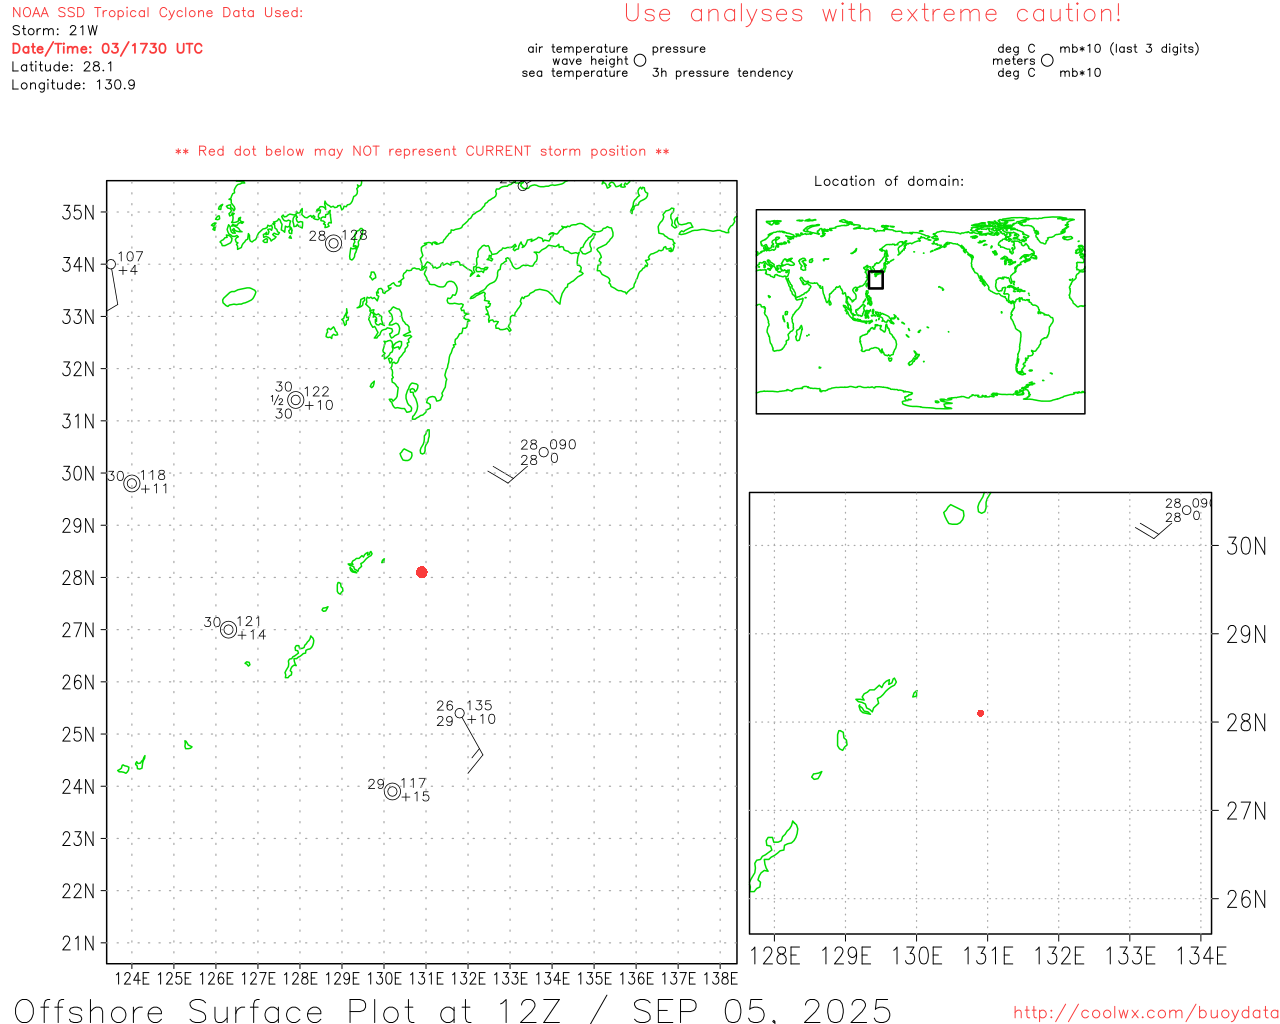The width and height of the screenshot is (1280, 1024).
Task: Click the 'wave height' legend label
Action: click(x=590, y=61)
